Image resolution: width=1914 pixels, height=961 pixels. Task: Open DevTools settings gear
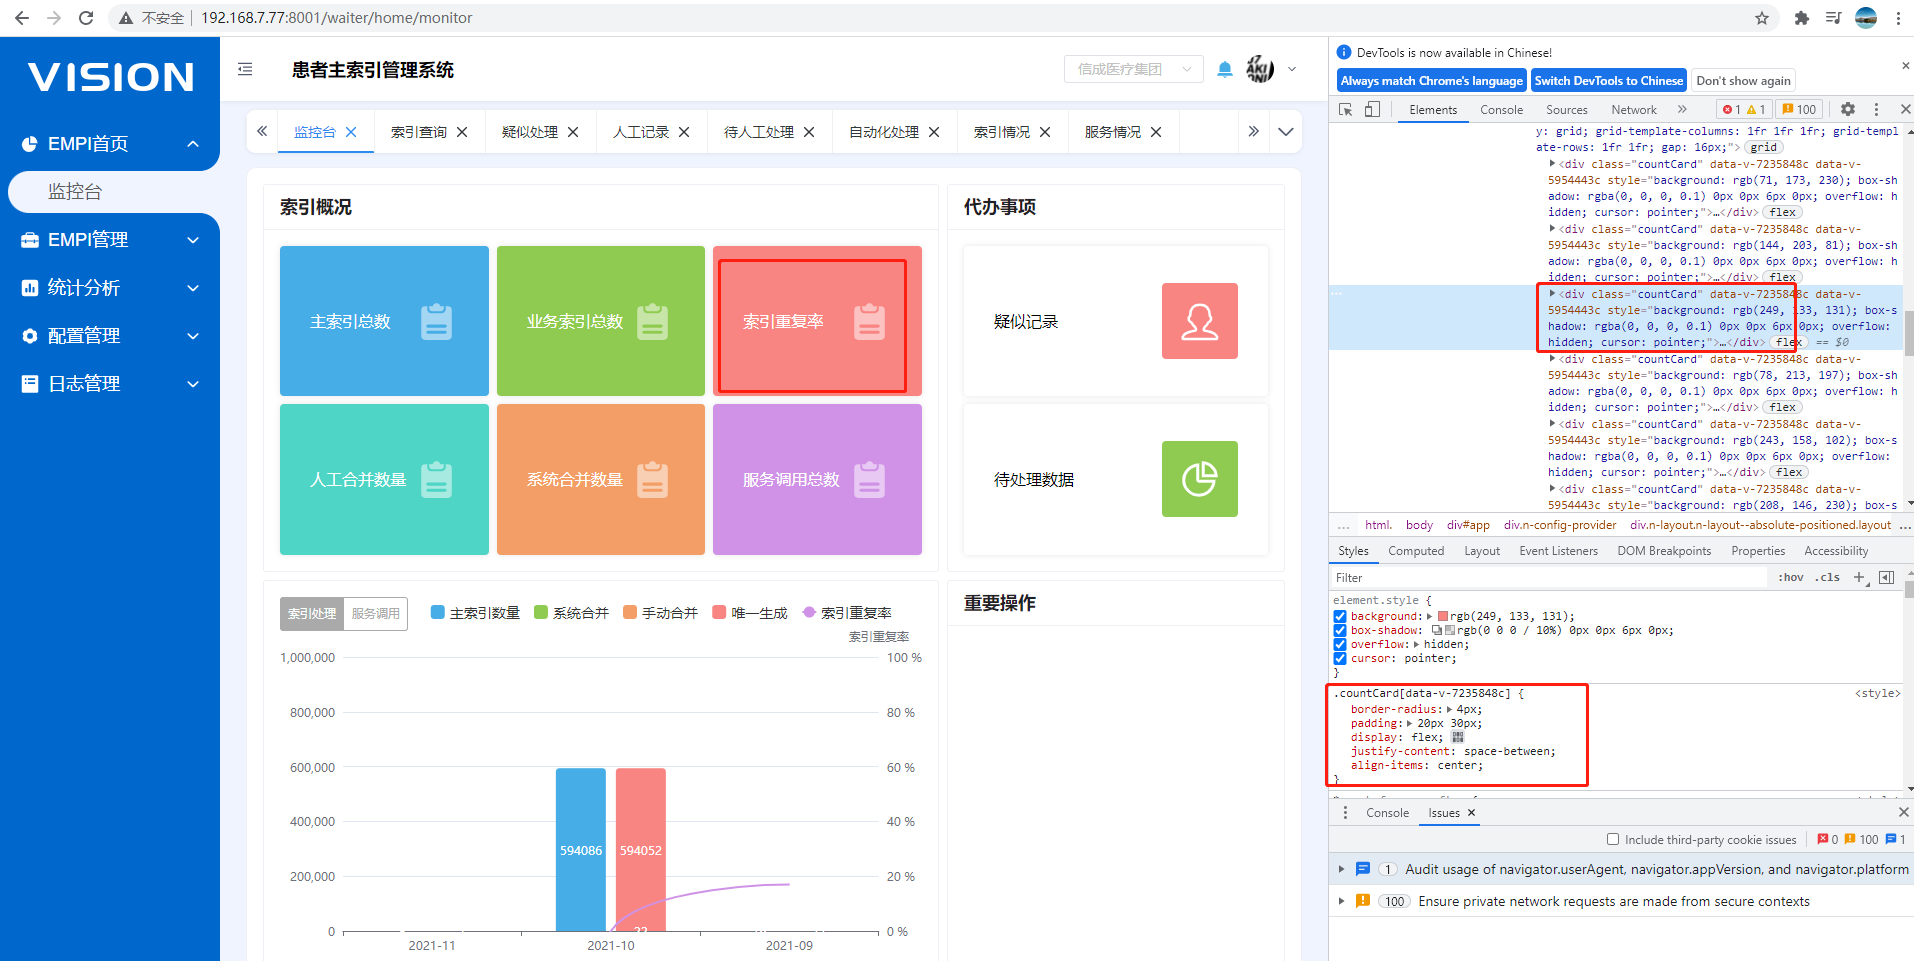point(1848,109)
